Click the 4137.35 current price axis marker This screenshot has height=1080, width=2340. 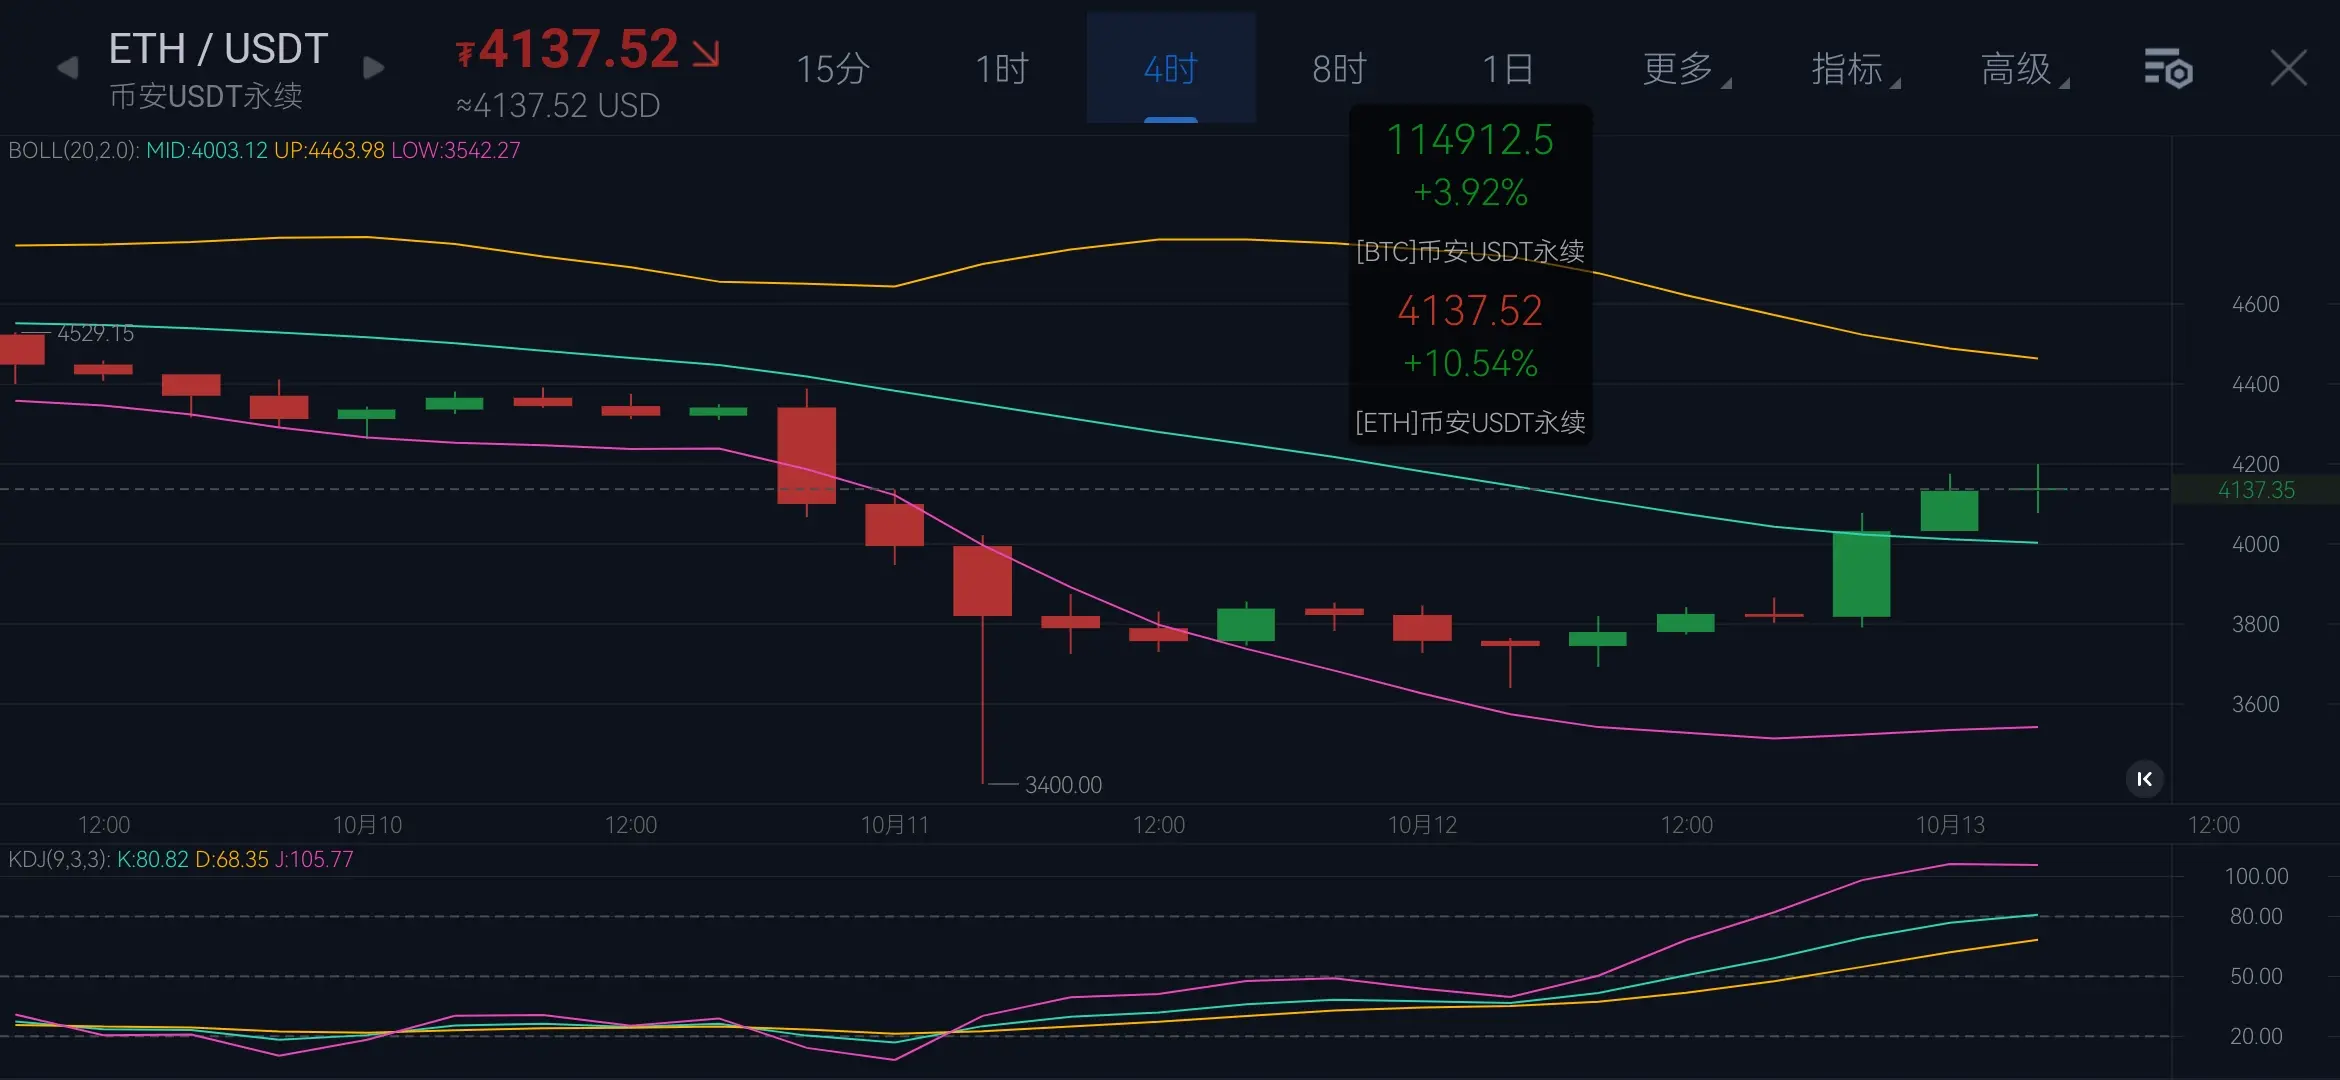pyautogui.click(x=2256, y=490)
